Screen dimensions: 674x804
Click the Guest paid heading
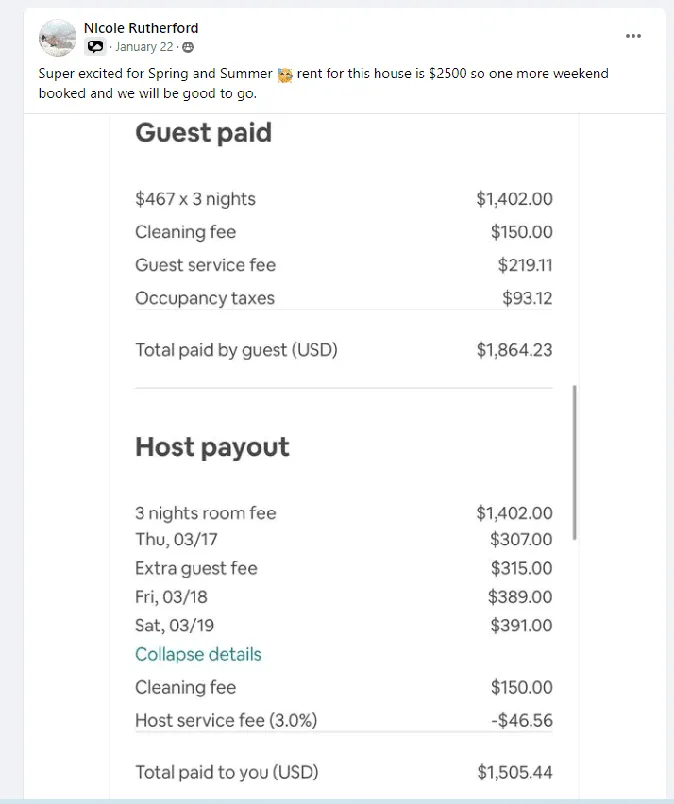203,133
